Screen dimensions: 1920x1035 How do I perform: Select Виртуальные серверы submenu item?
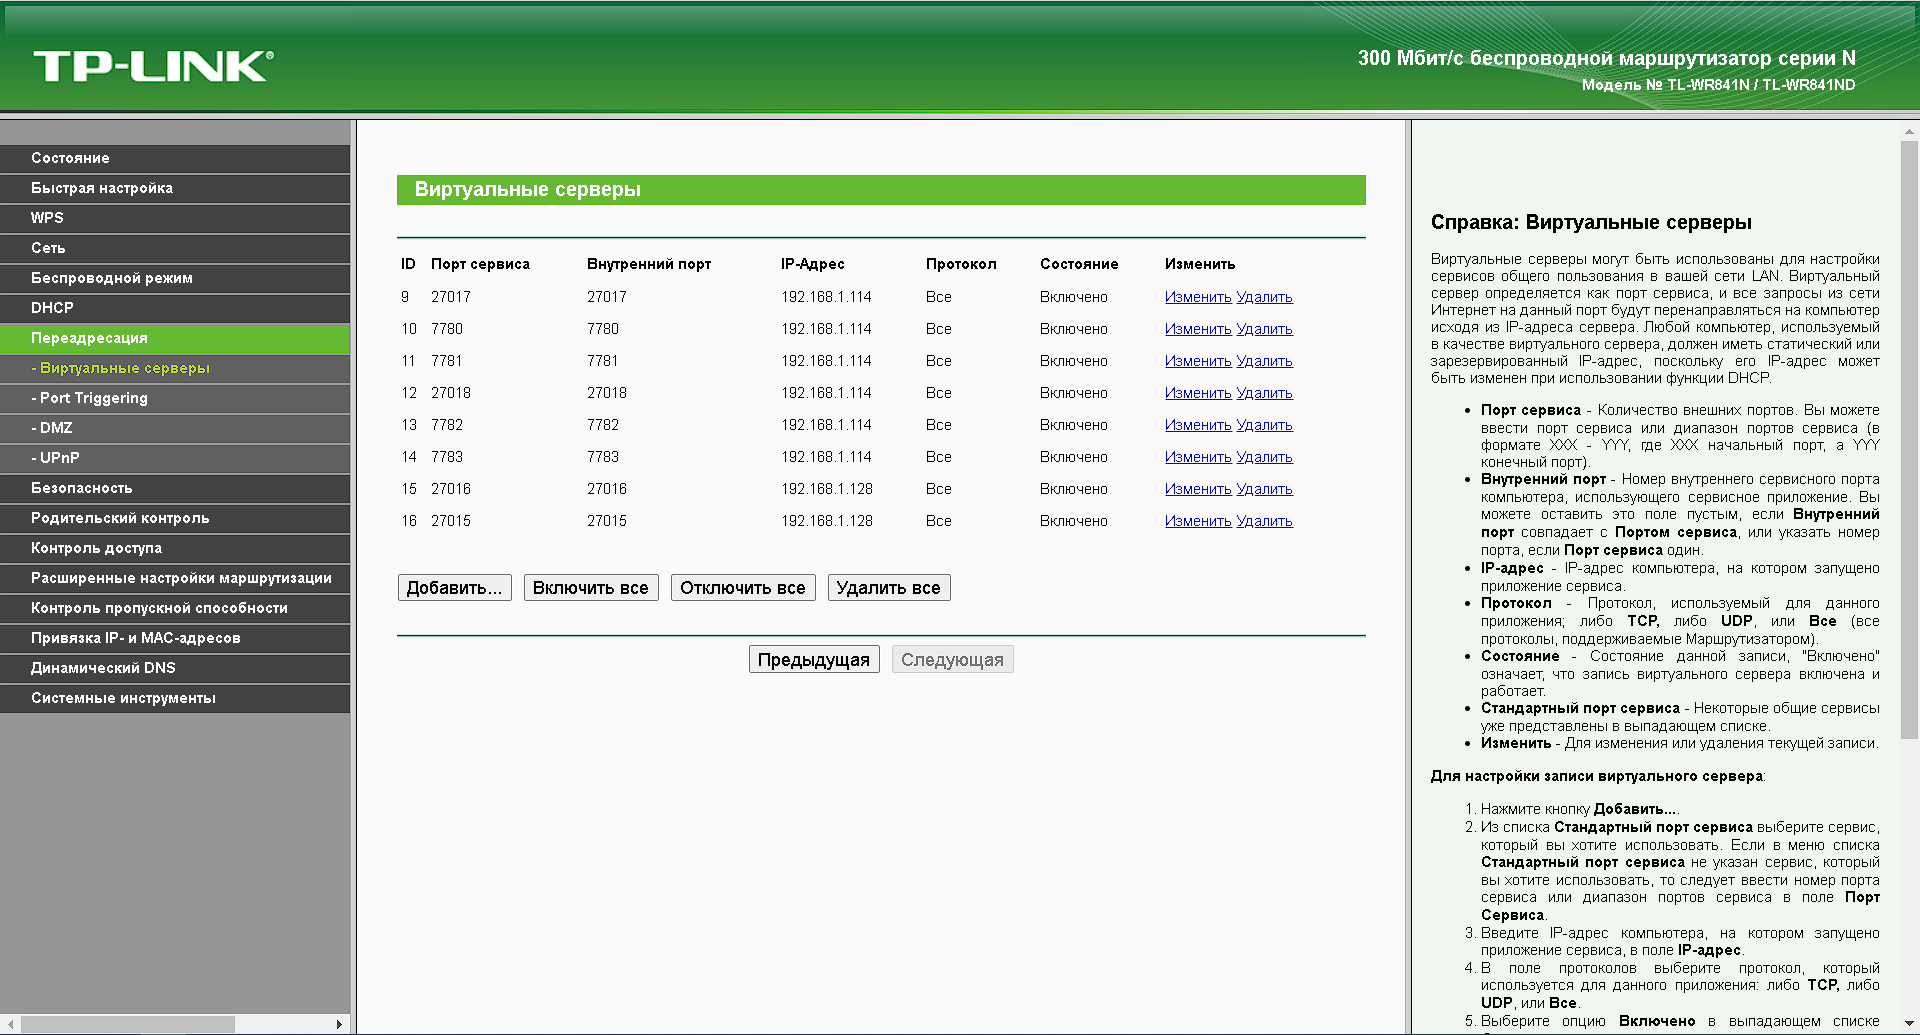click(175, 368)
